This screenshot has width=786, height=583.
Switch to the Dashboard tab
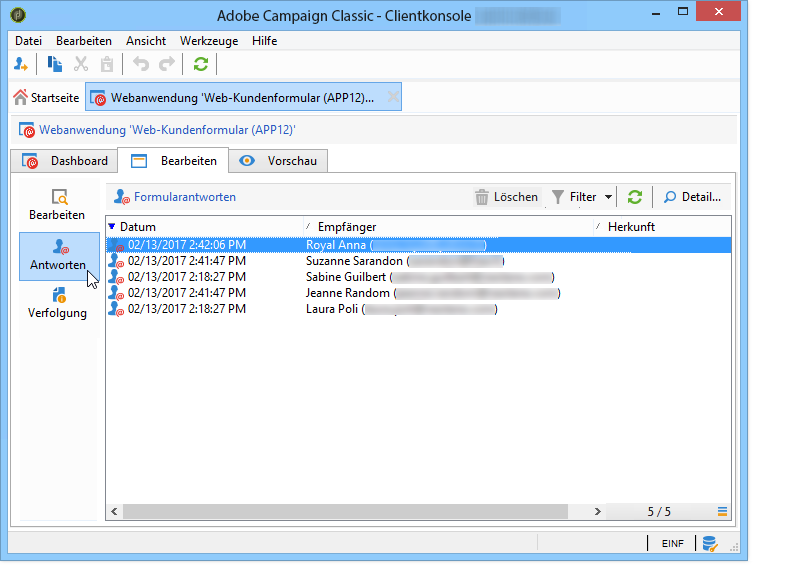pyautogui.click(x=65, y=161)
